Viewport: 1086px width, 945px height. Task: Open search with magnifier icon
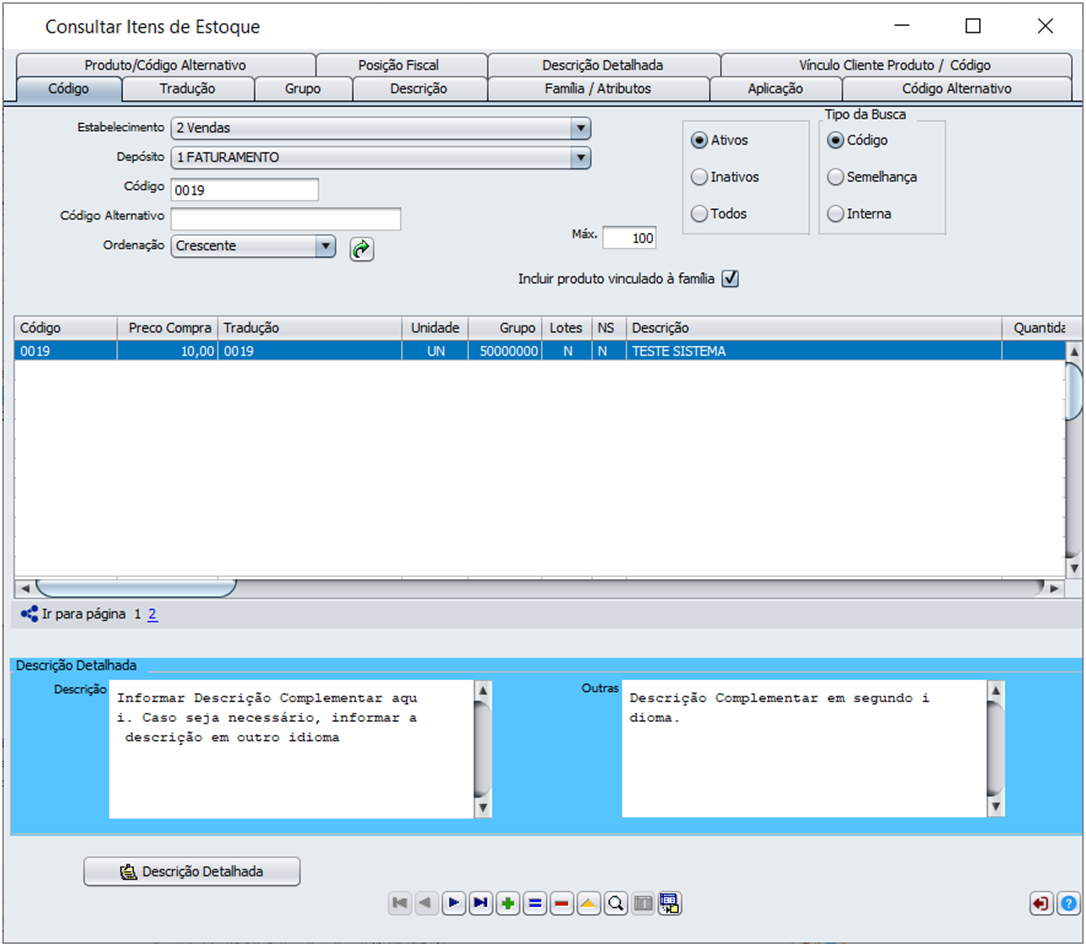pyautogui.click(x=616, y=903)
